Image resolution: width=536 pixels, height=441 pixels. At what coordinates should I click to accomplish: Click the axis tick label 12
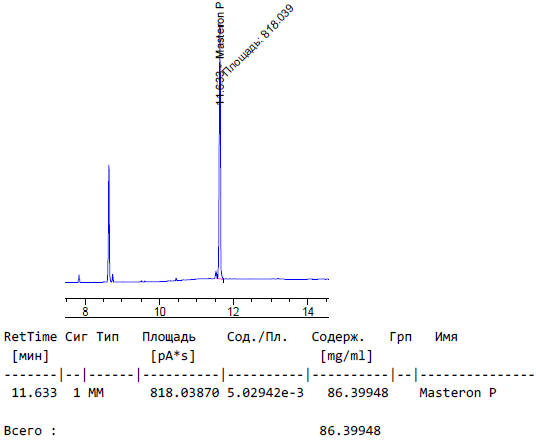233,311
